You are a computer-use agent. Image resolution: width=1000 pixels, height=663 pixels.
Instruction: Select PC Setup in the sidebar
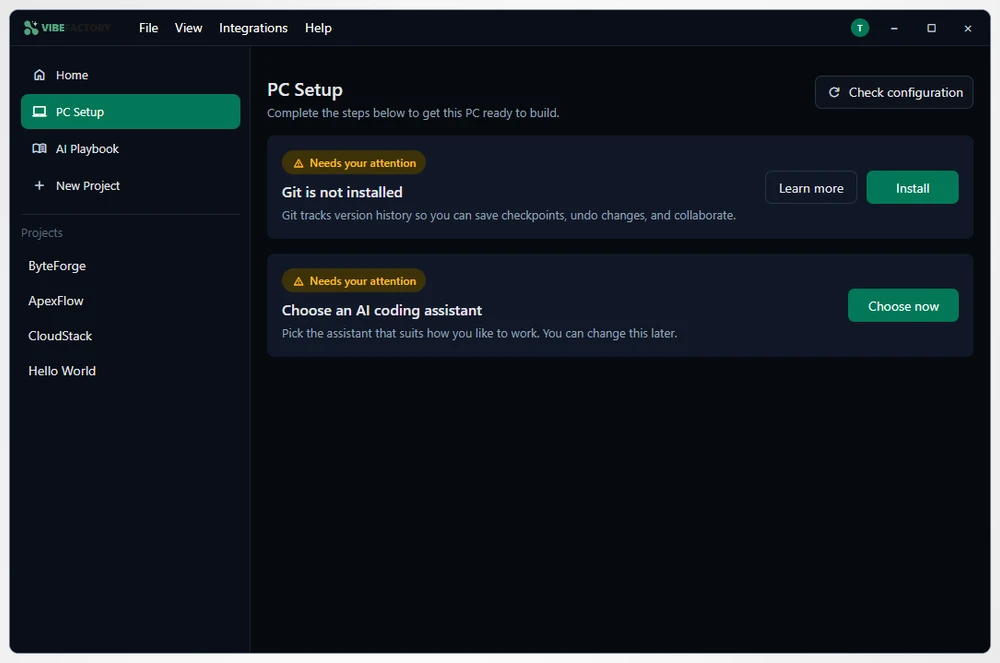[x=130, y=112]
